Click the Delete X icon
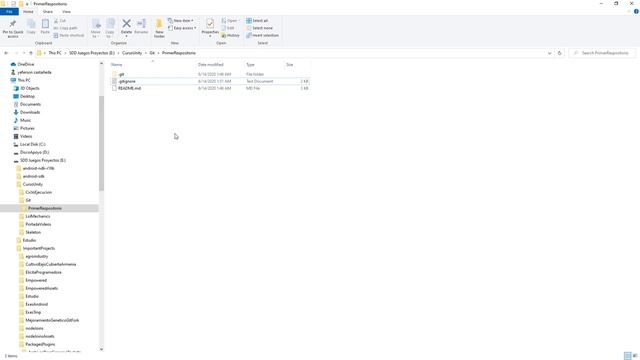640x360 pixels. (127, 24)
